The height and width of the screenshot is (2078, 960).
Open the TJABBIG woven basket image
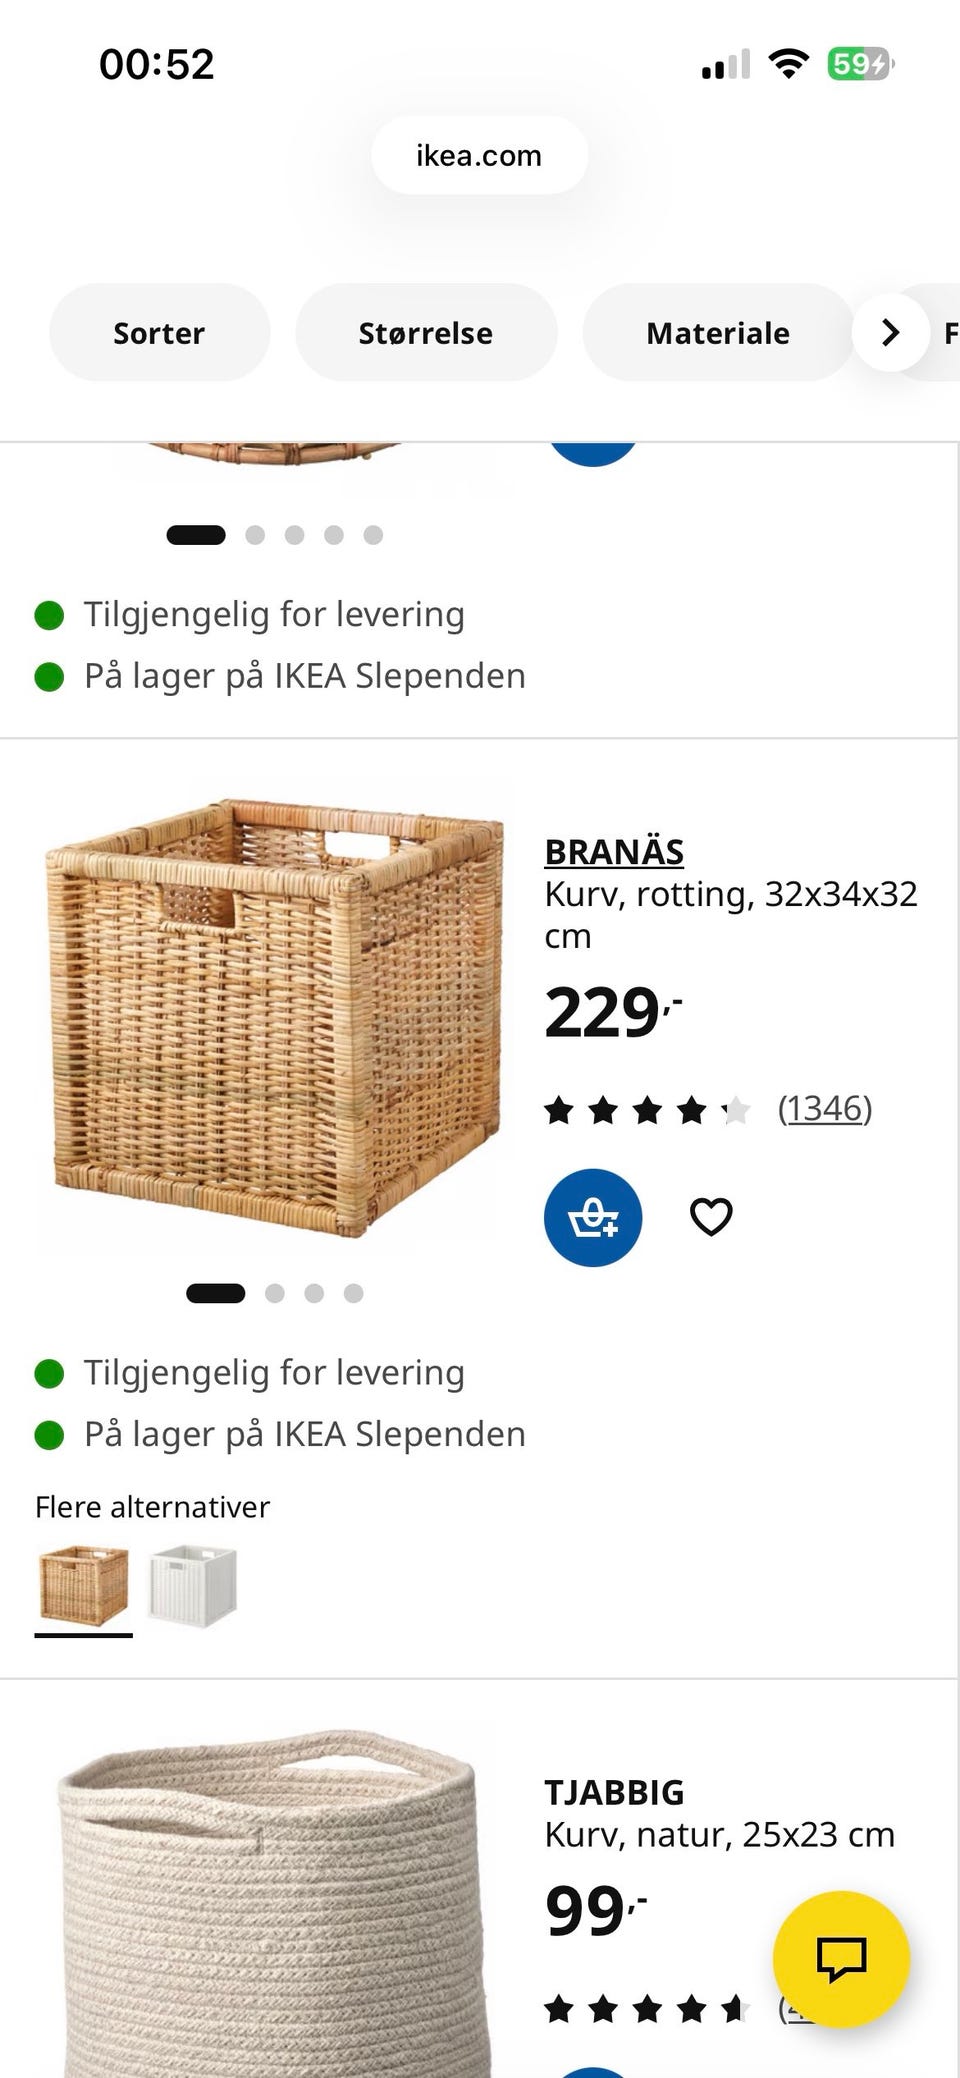(265, 1900)
